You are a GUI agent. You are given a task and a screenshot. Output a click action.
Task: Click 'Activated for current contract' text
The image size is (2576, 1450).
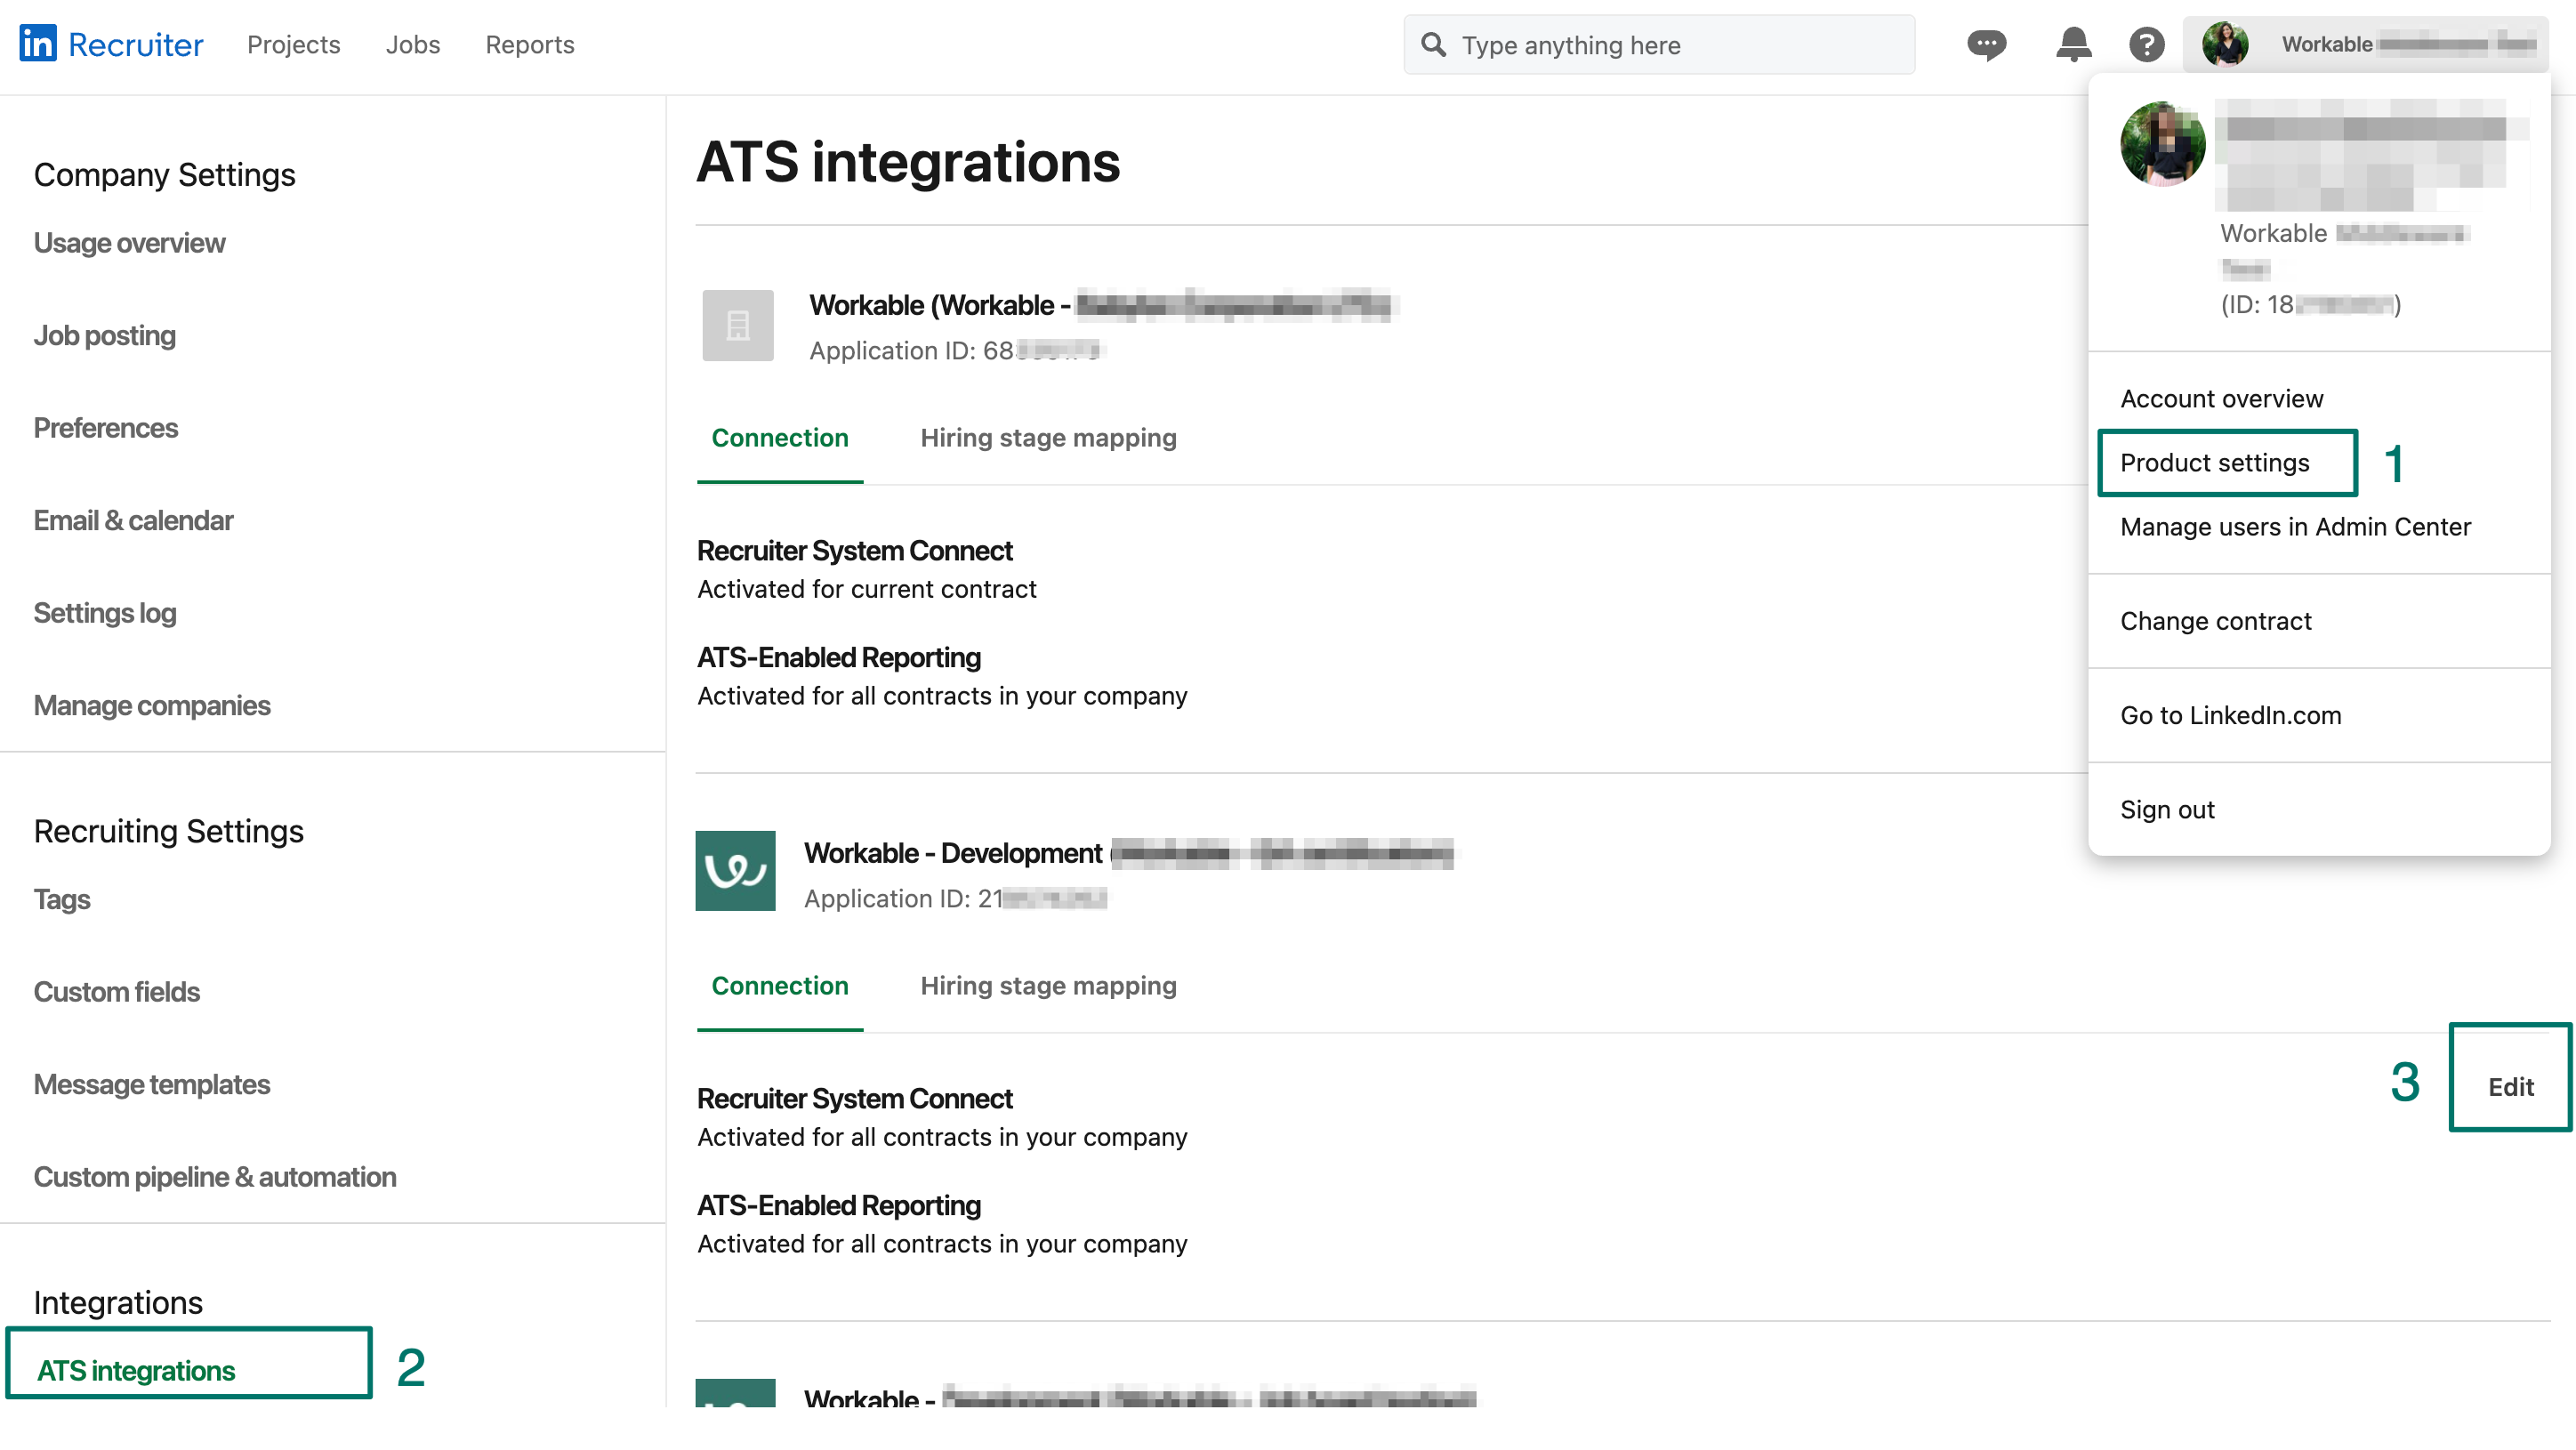click(x=867, y=589)
